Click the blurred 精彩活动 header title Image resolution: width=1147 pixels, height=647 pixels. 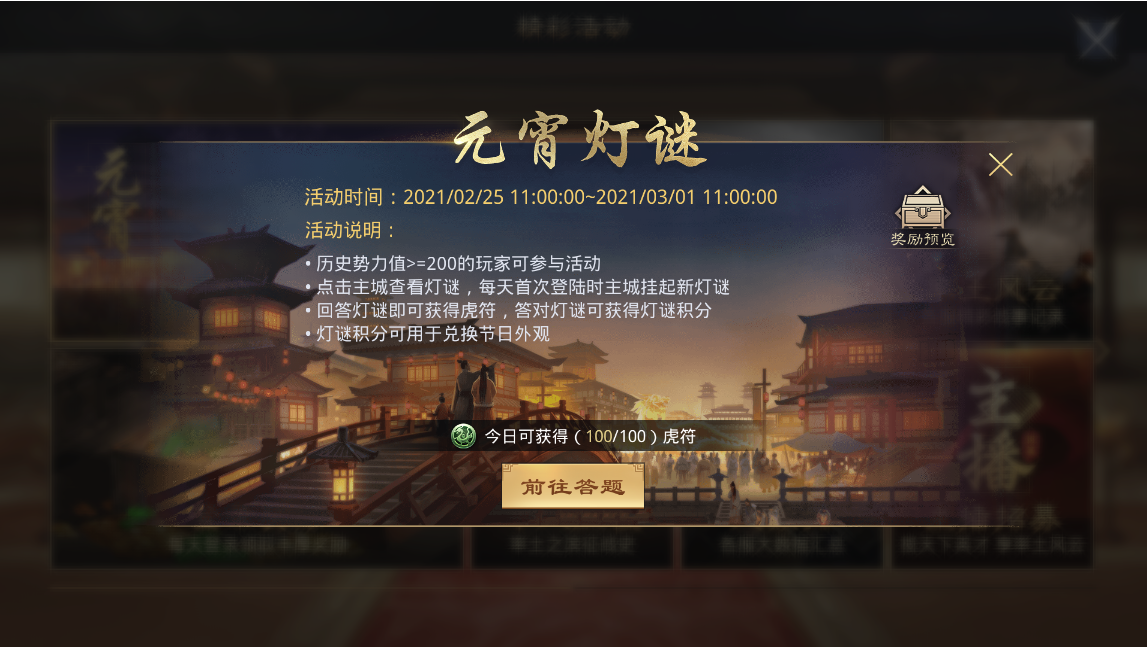tap(574, 27)
